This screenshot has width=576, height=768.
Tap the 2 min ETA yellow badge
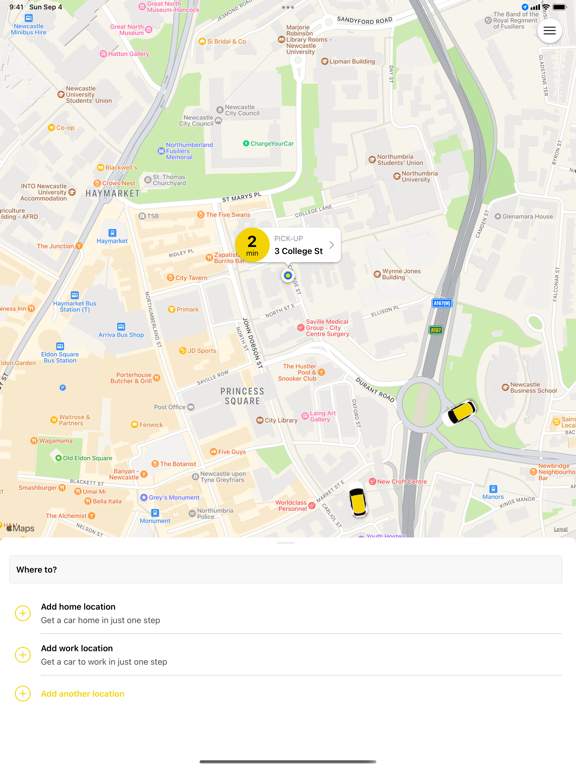point(252,245)
